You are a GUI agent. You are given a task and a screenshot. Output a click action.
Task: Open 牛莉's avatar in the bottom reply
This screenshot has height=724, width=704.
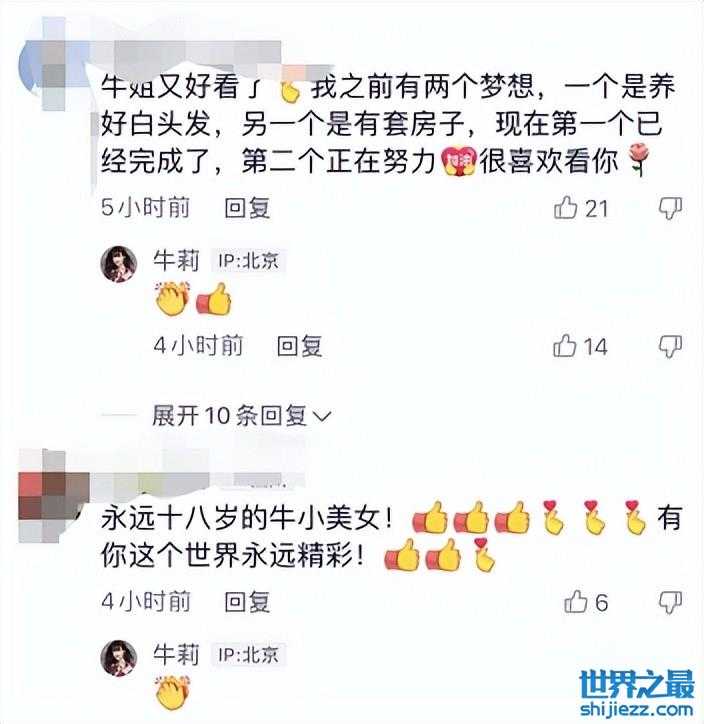pyautogui.click(x=119, y=658)
